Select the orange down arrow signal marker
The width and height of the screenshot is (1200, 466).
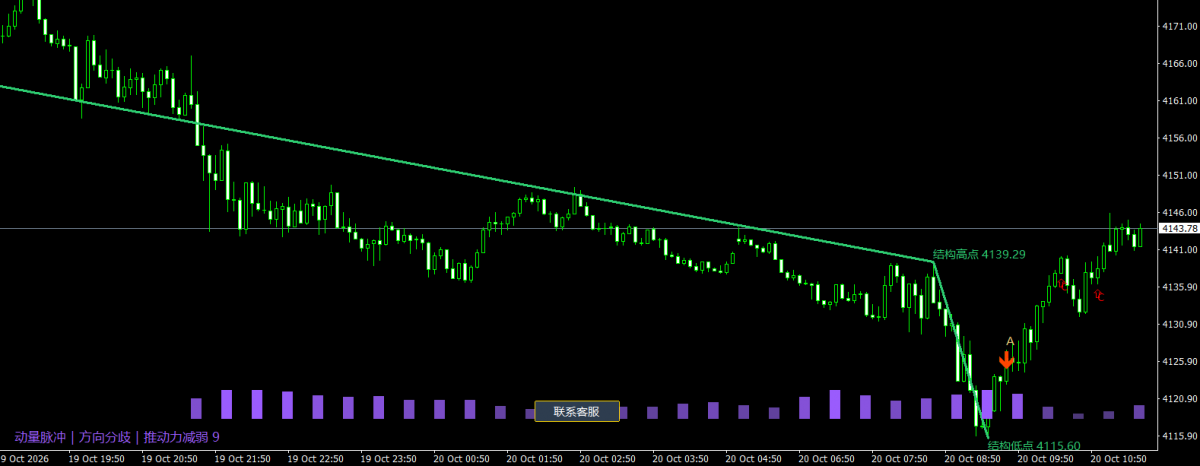(1007, 360)
